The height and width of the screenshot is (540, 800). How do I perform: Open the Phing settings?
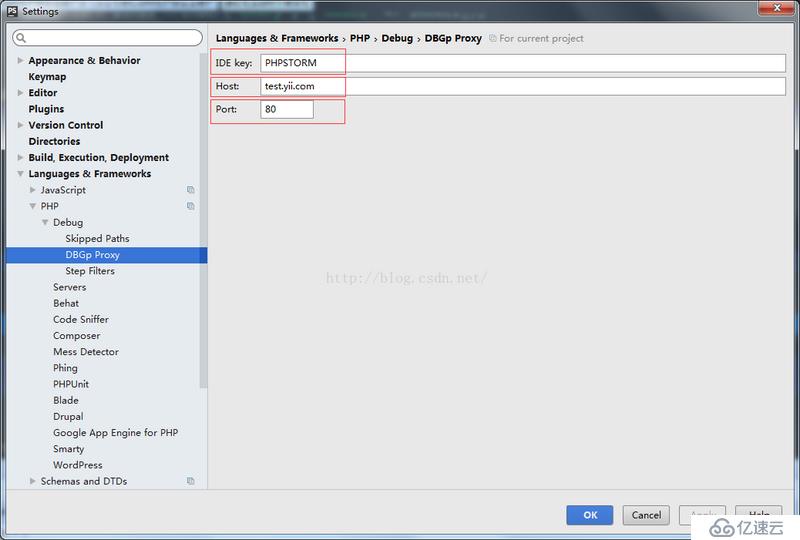tap(65, 368)
